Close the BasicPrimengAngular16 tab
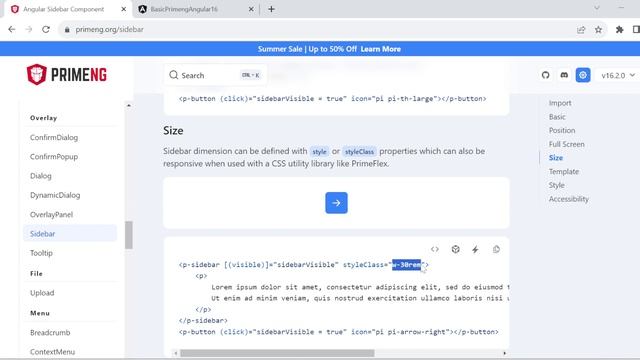Image resolution: width=640 pixels, height=360 pixels. pyautogui.click(x=251, y=9)
